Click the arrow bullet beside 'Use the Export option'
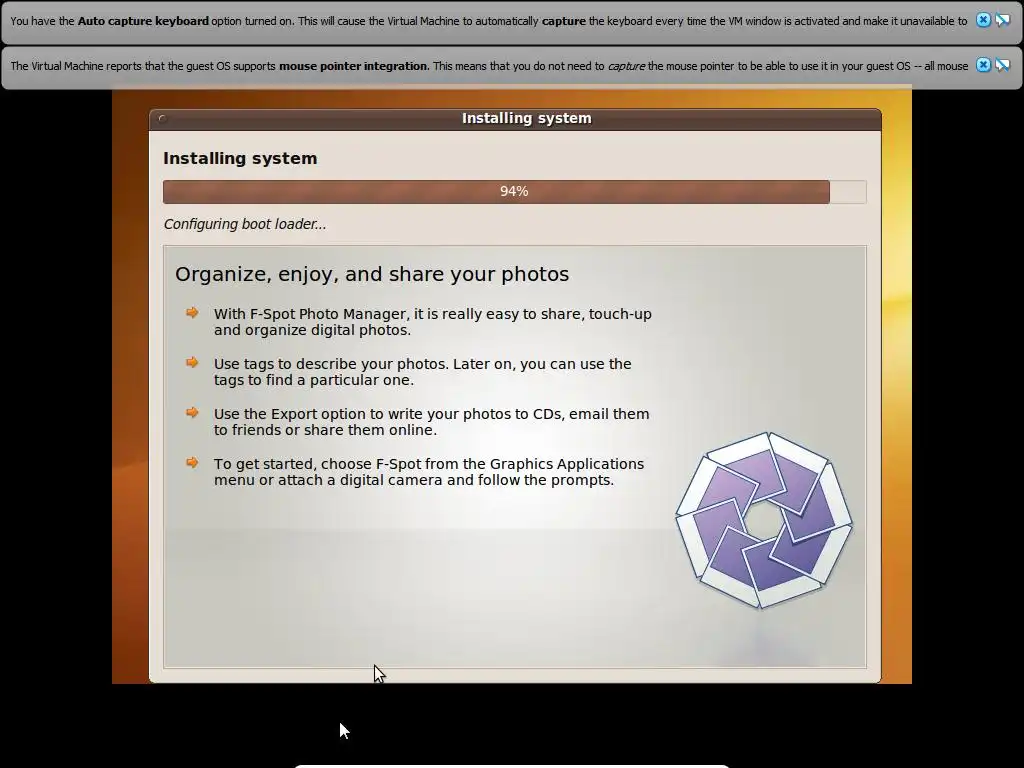1024x768 pixels. coord(192,413)
